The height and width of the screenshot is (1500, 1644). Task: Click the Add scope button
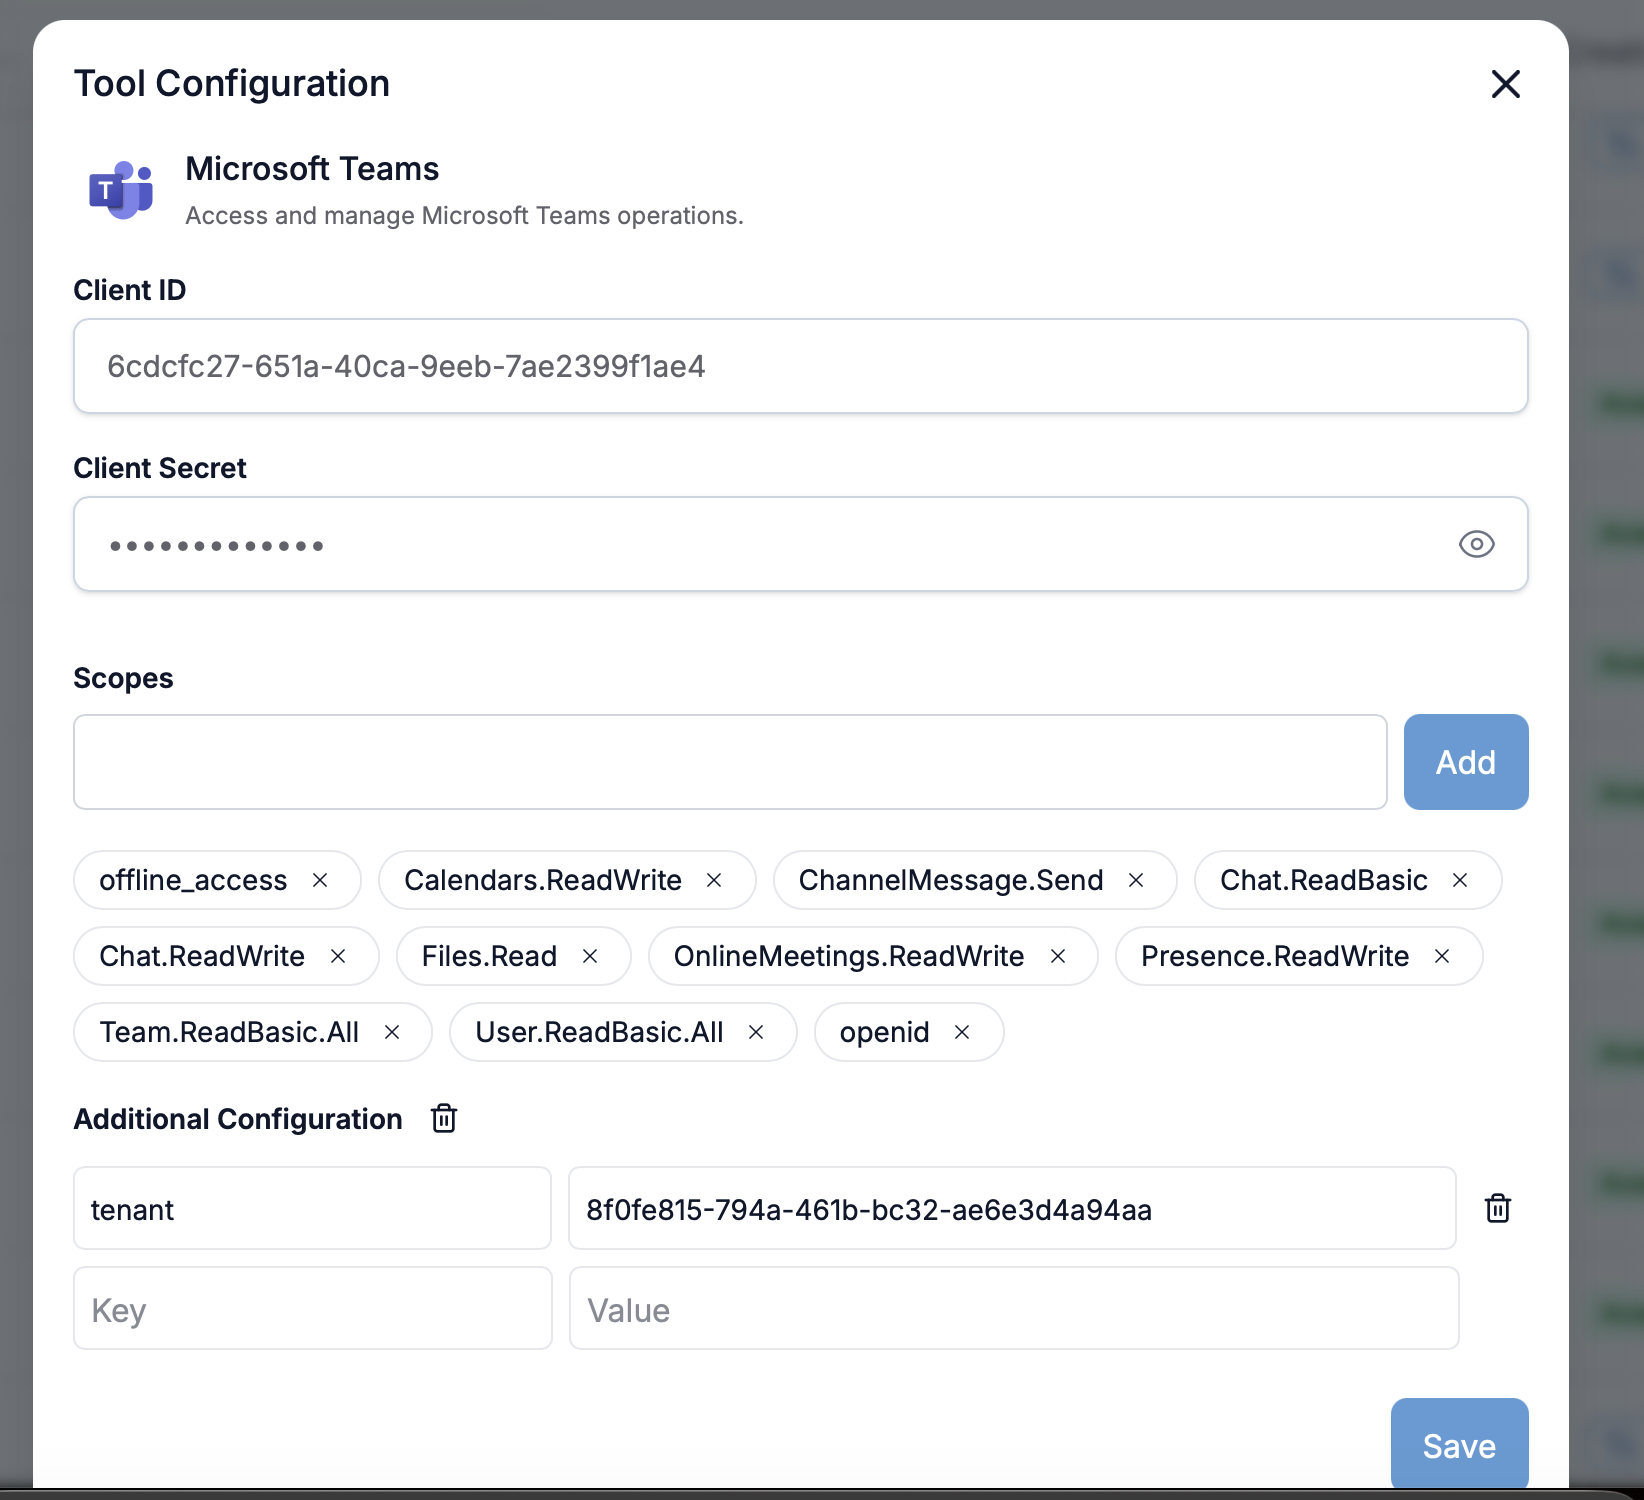click(1465, 762)
